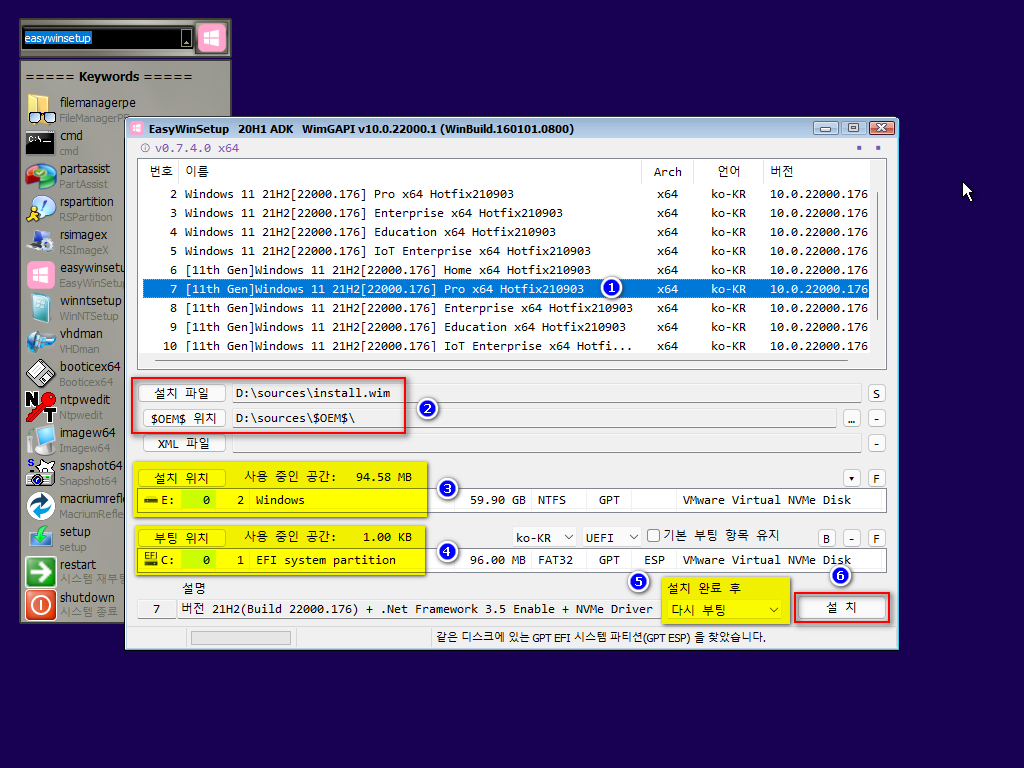Expand install location dropdown arrow button

pyautogui.click(x=851, y=479)
